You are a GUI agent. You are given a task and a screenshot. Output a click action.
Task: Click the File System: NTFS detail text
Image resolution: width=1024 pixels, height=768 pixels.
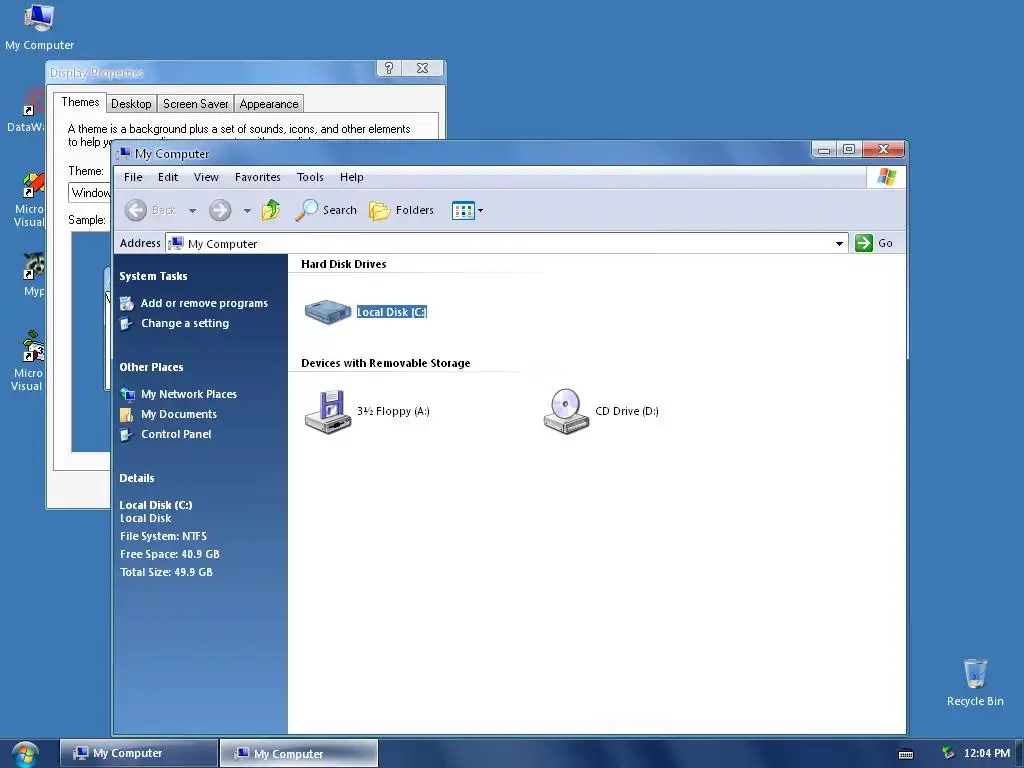[x=163, y=536]
